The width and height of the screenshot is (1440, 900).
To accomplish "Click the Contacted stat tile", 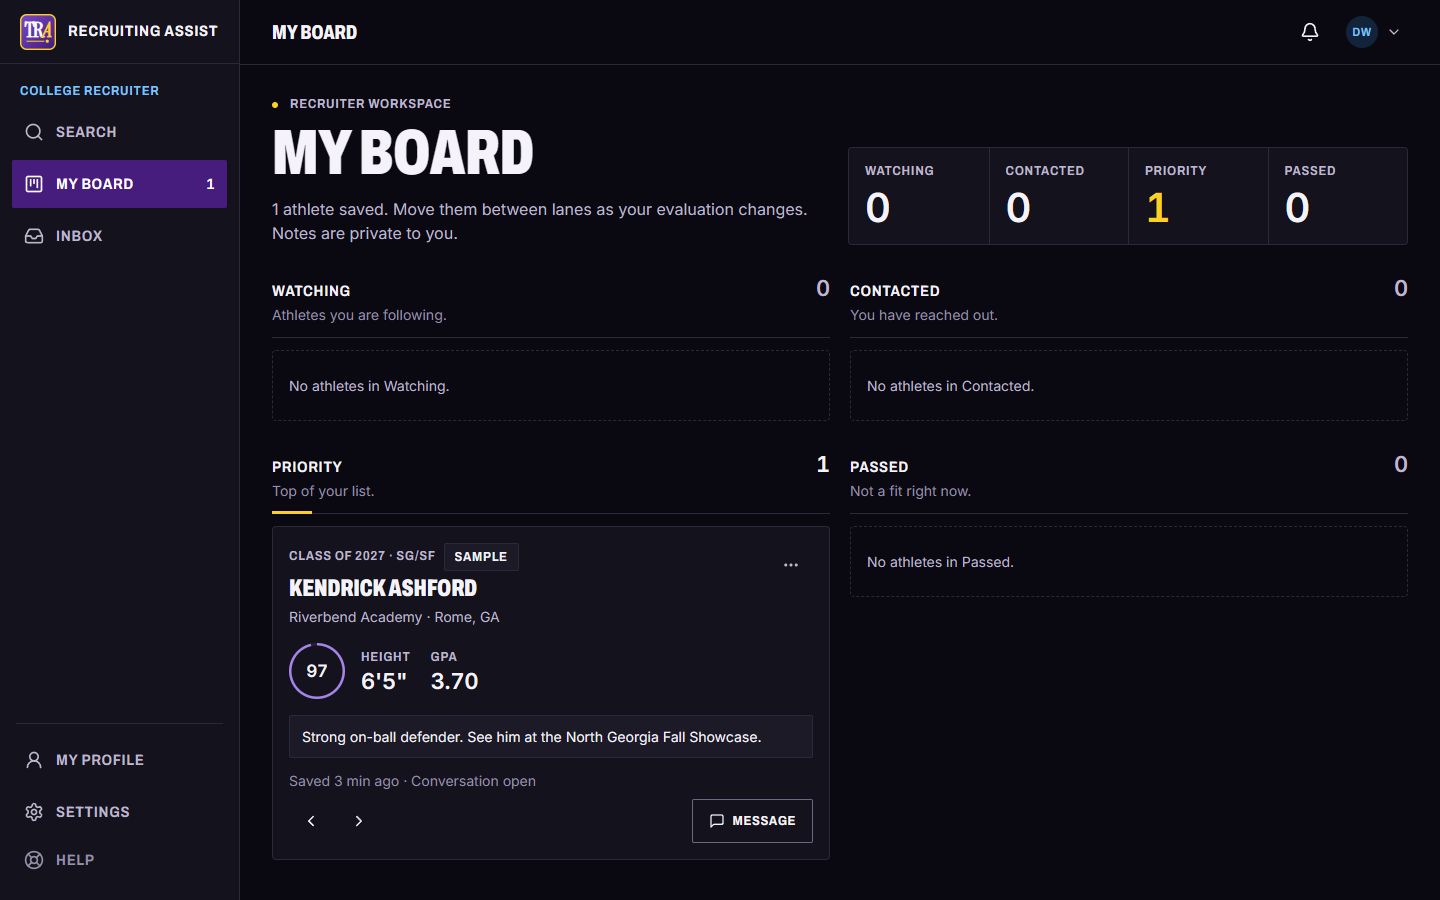I will coord(1059,196).
